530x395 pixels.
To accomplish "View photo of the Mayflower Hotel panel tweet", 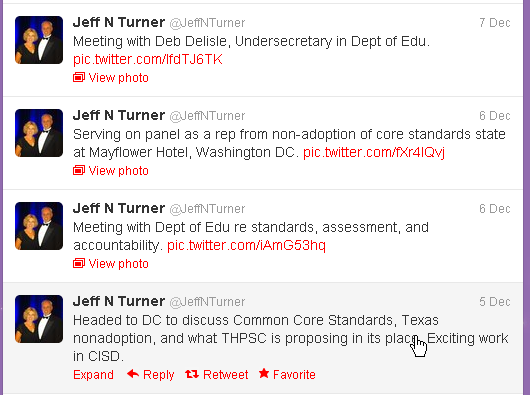I will (119, 171).
